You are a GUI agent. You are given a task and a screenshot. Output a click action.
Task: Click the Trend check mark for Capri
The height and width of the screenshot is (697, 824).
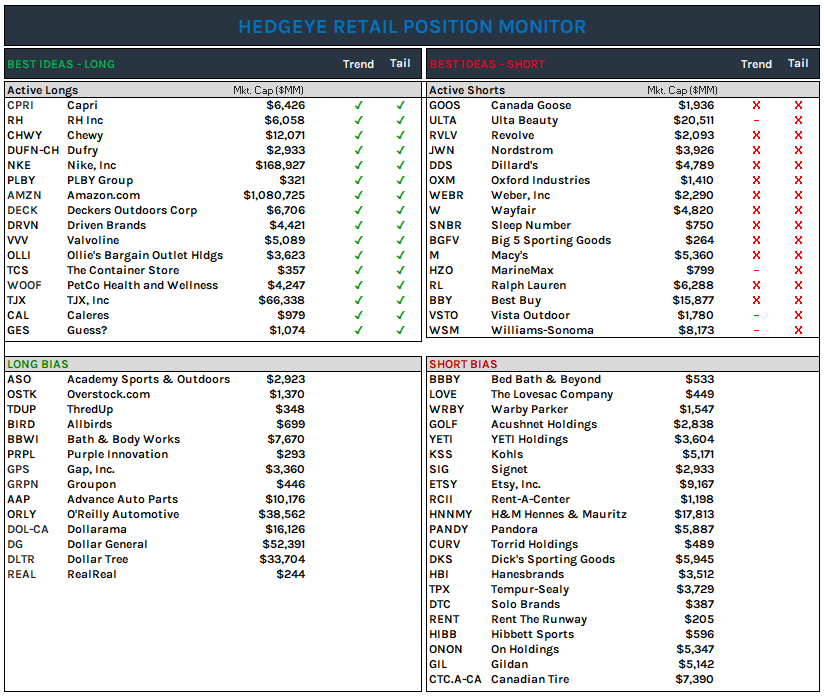point(359,105)
